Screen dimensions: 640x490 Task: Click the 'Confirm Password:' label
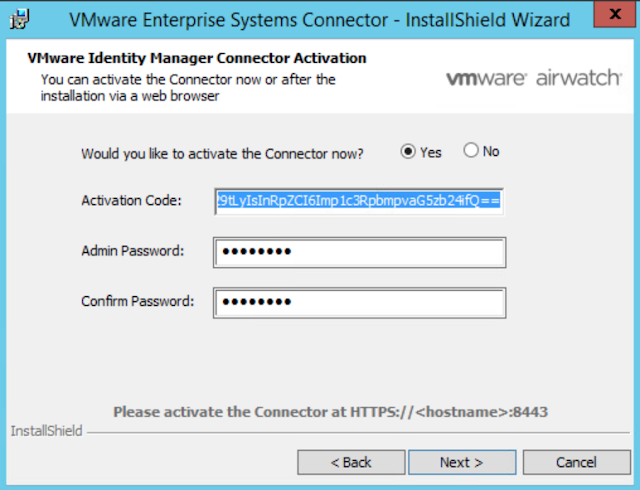(138, 301)
